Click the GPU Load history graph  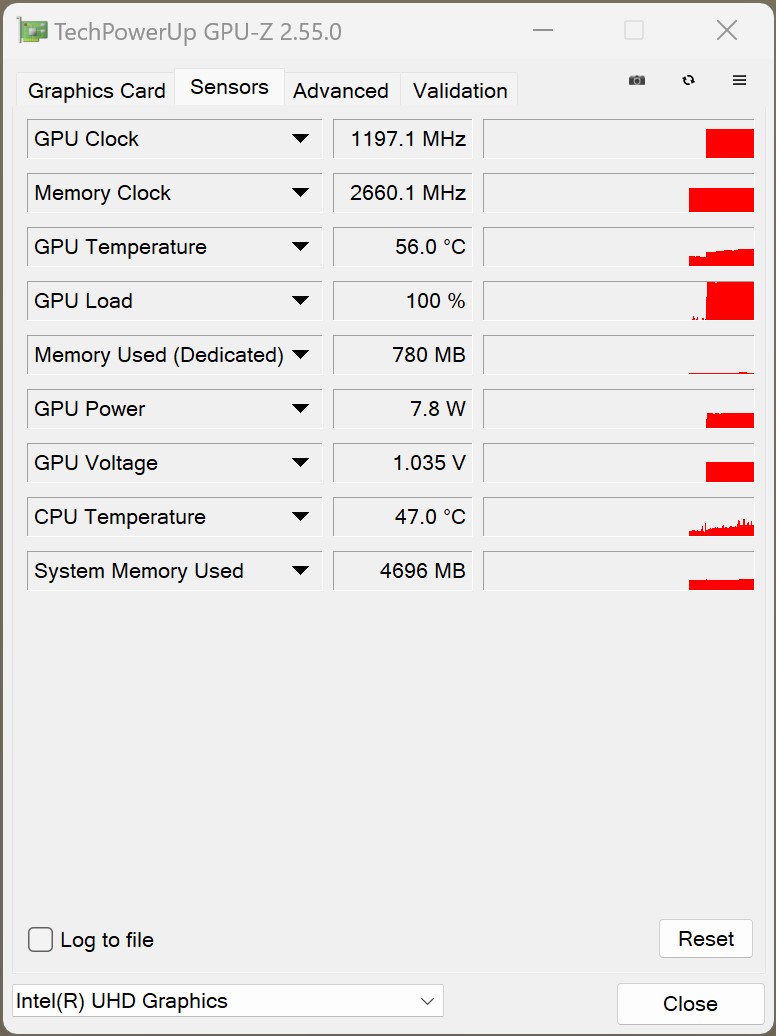618,301
